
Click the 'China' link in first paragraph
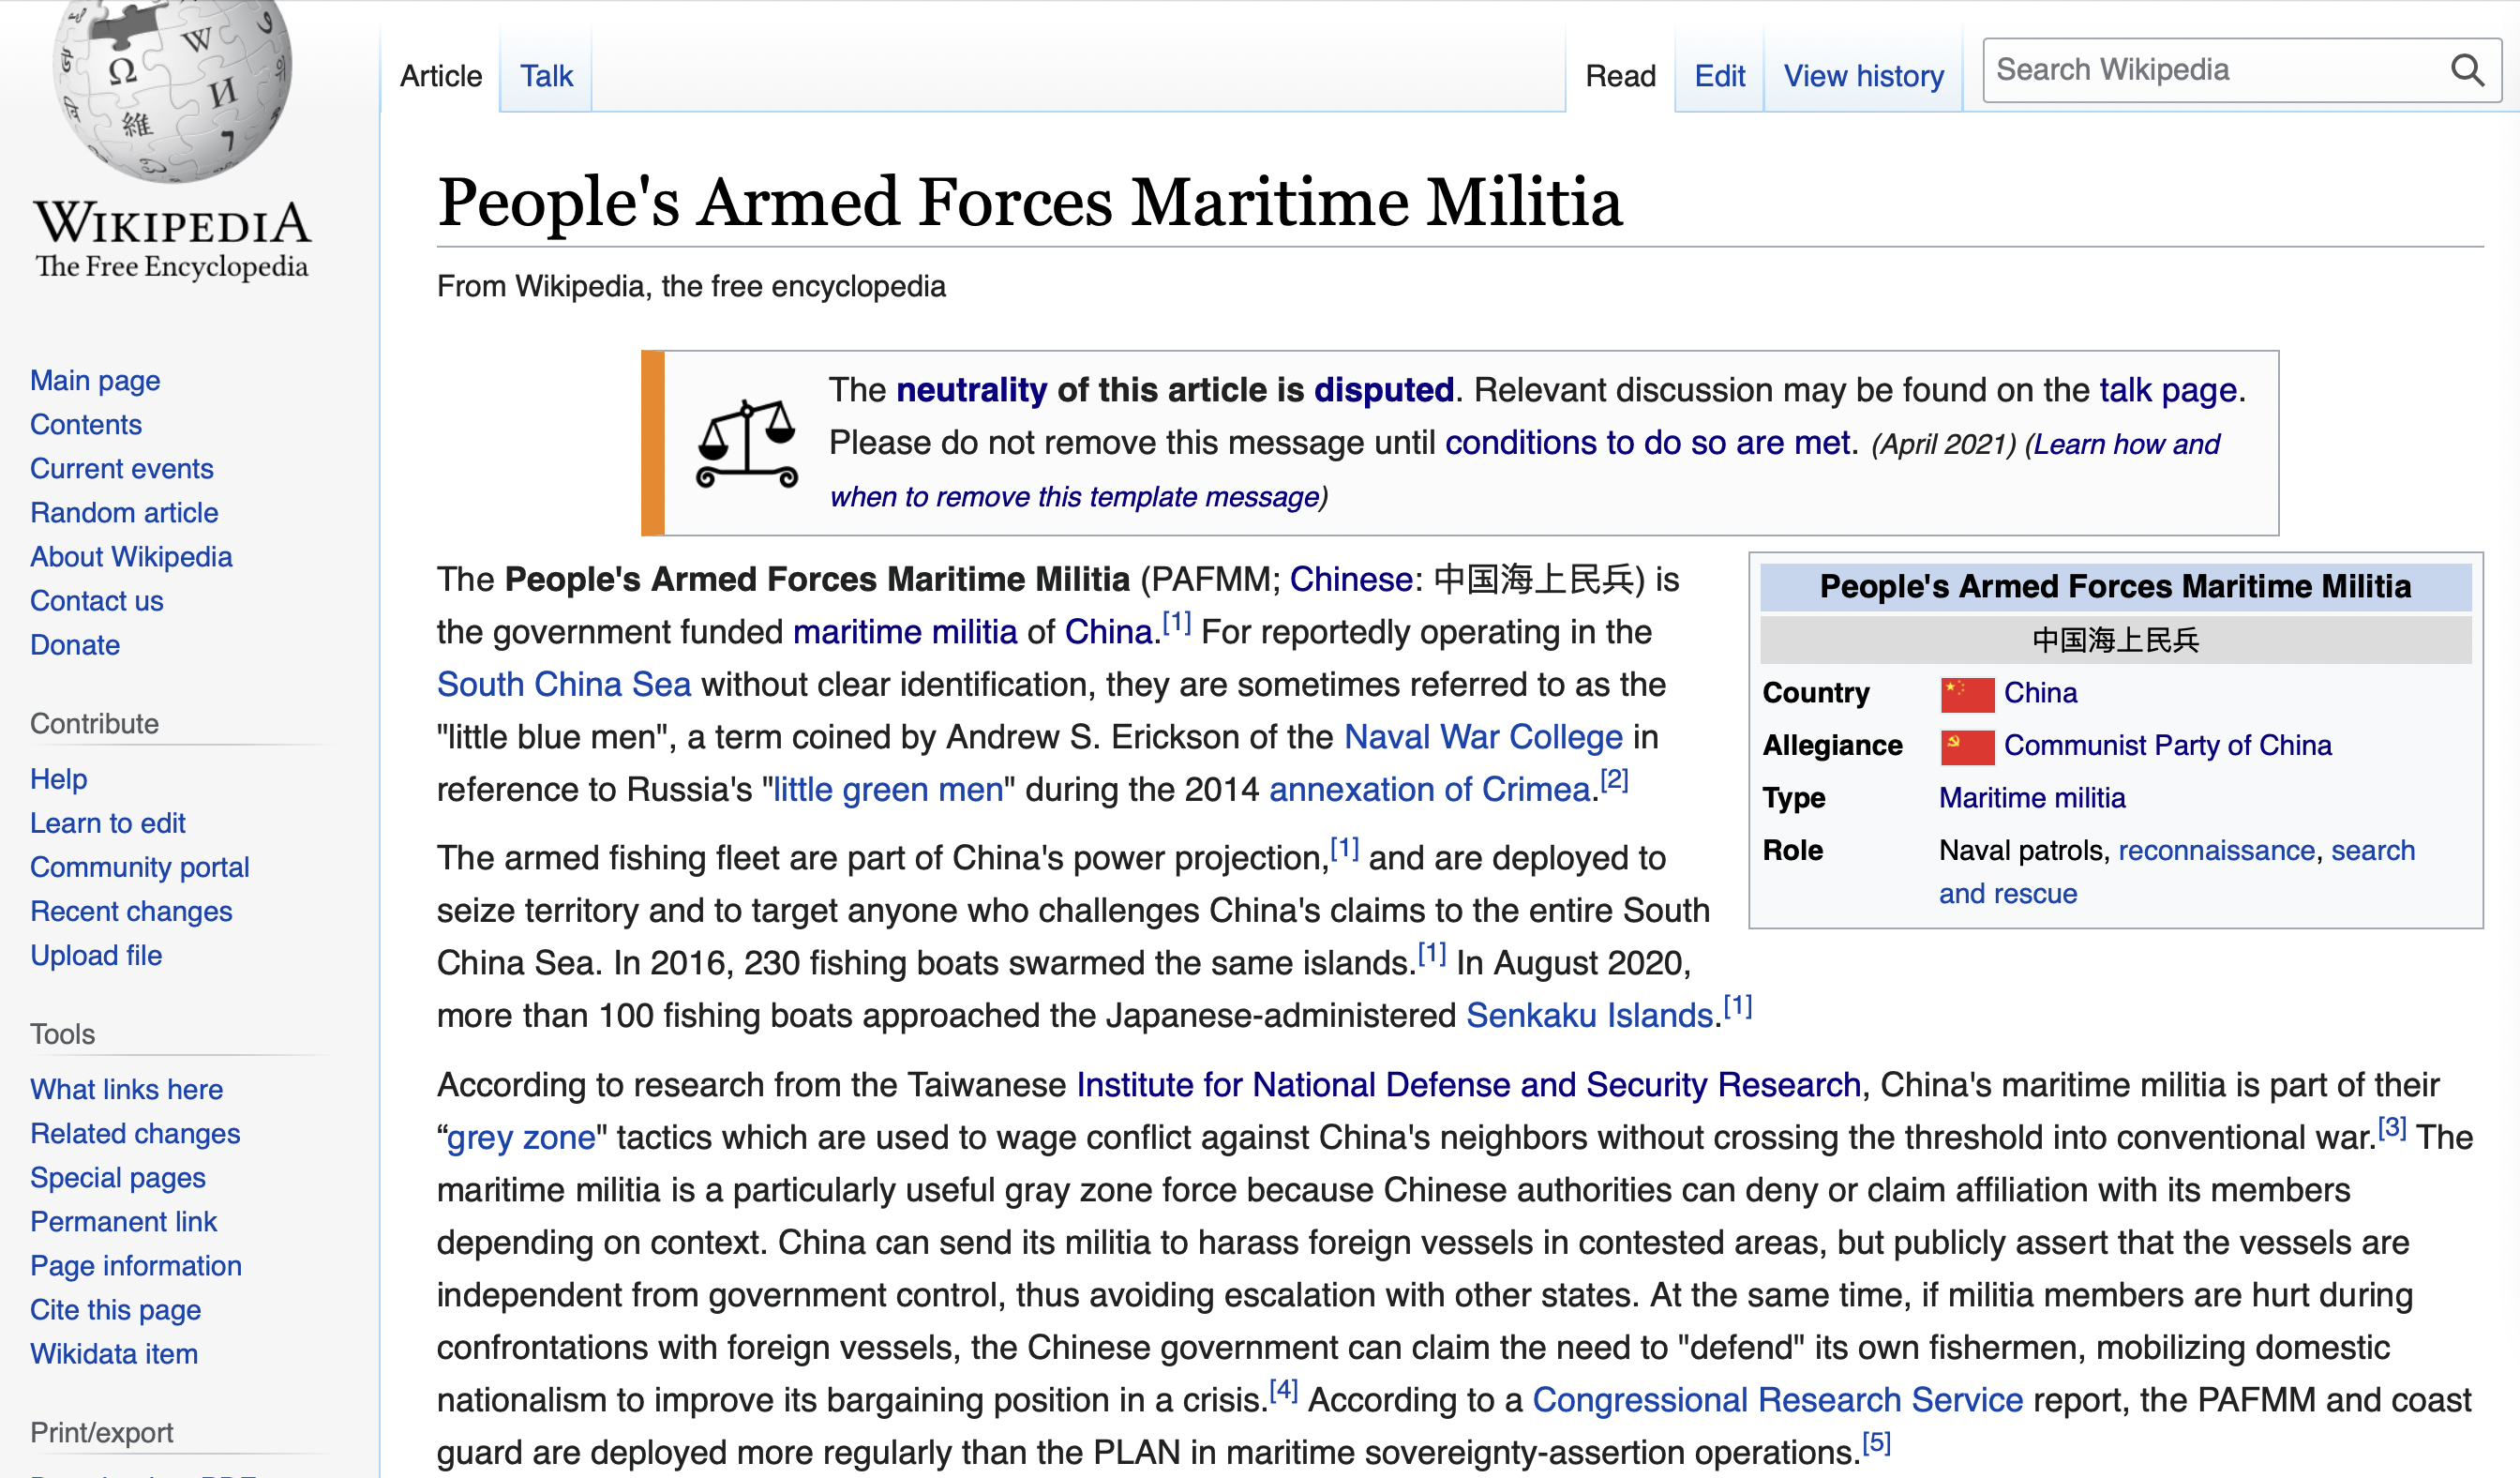click(1108, 632)
